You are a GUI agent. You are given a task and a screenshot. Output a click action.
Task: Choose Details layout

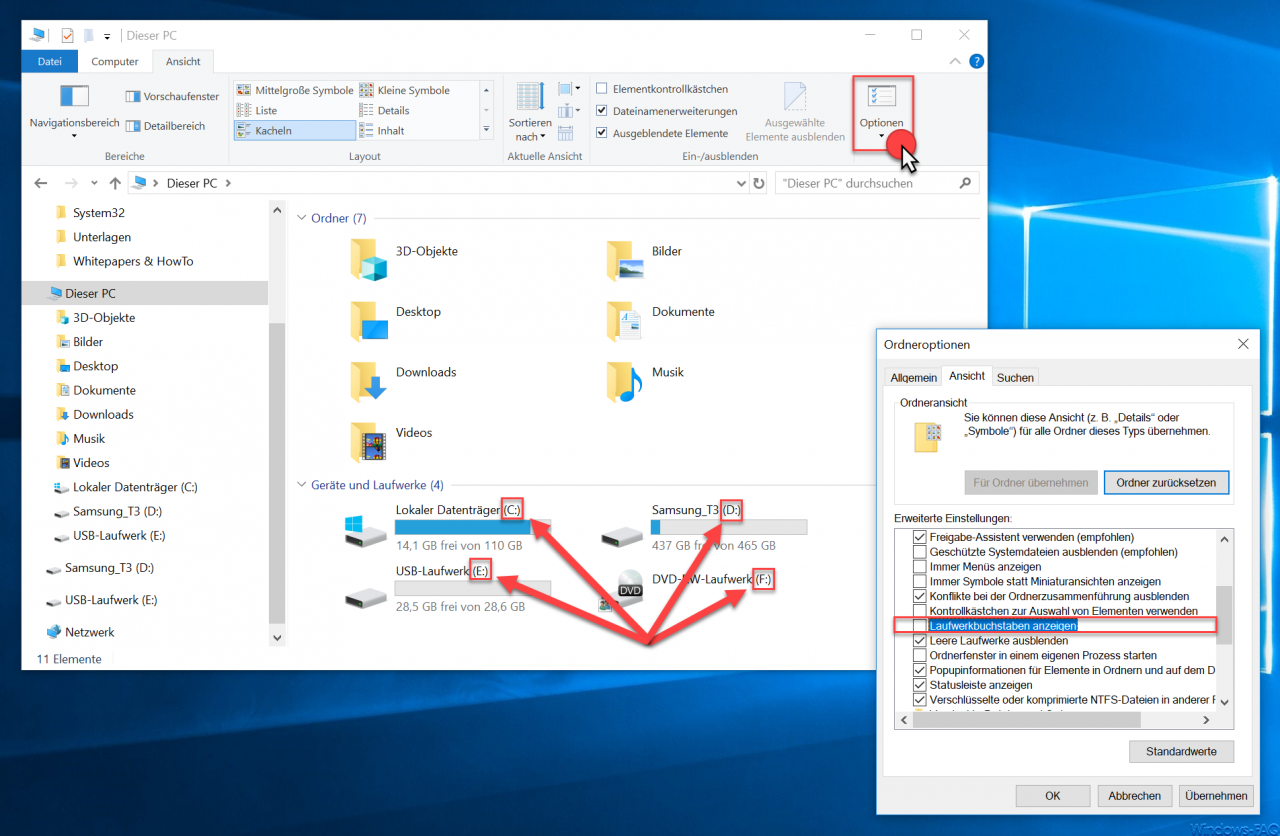384,110
